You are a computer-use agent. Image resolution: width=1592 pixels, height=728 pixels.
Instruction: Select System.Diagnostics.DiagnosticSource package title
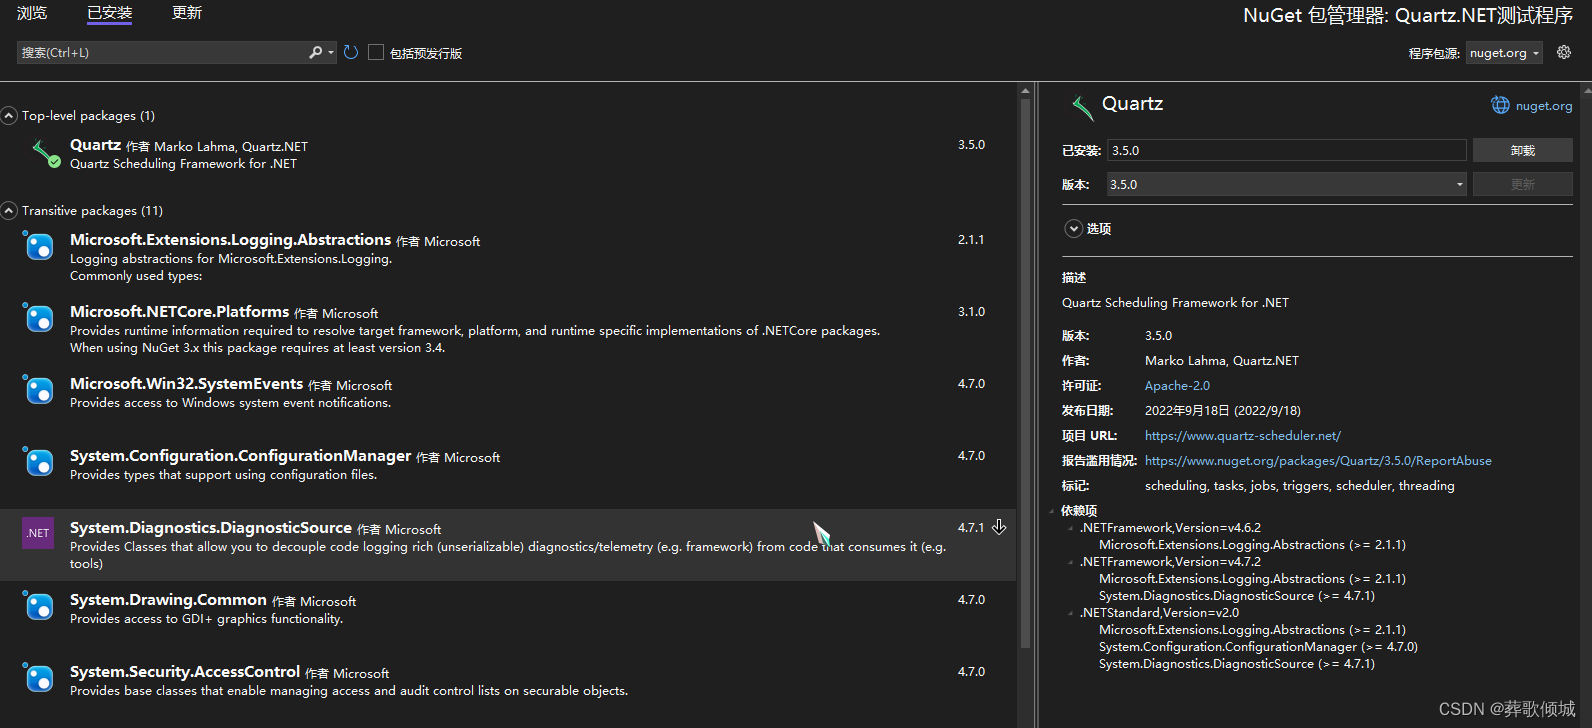pos(211,528)
